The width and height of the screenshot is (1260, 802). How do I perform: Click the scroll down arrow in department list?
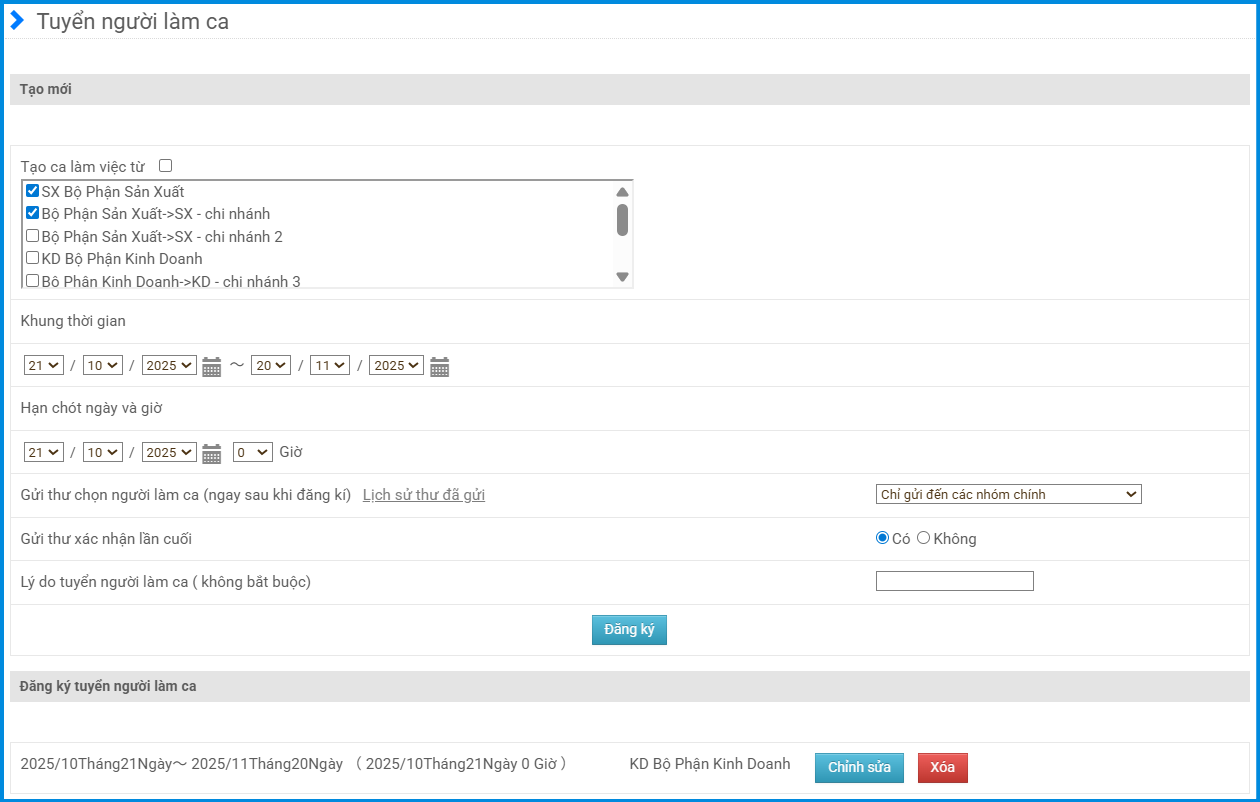[x=622, y=277]
